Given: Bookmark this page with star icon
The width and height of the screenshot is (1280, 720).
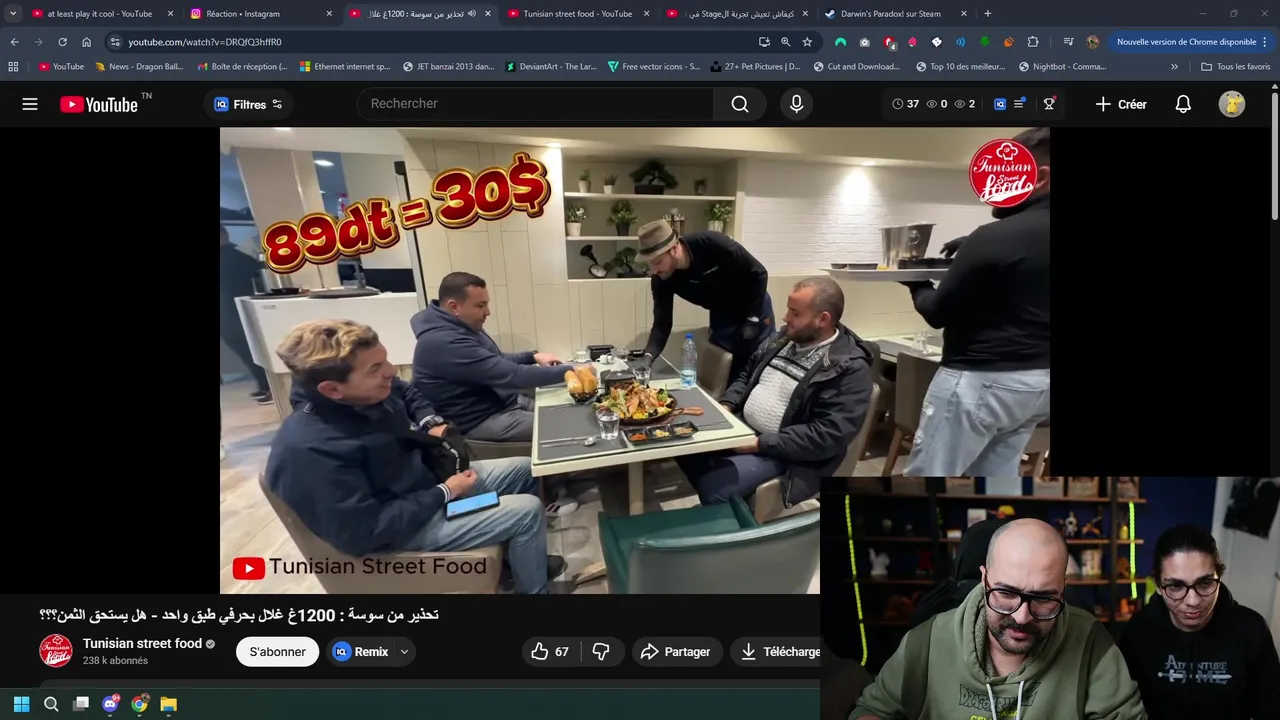Looking at the screenshot, I should pos(807,42).
